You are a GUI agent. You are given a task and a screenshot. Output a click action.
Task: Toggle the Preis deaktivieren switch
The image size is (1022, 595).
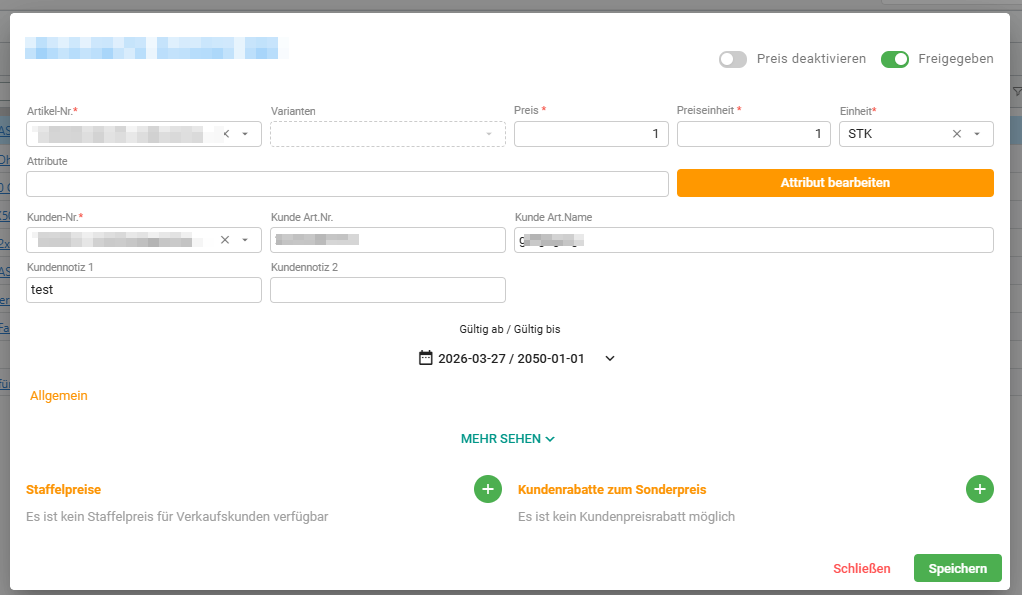tap(733, 59)
